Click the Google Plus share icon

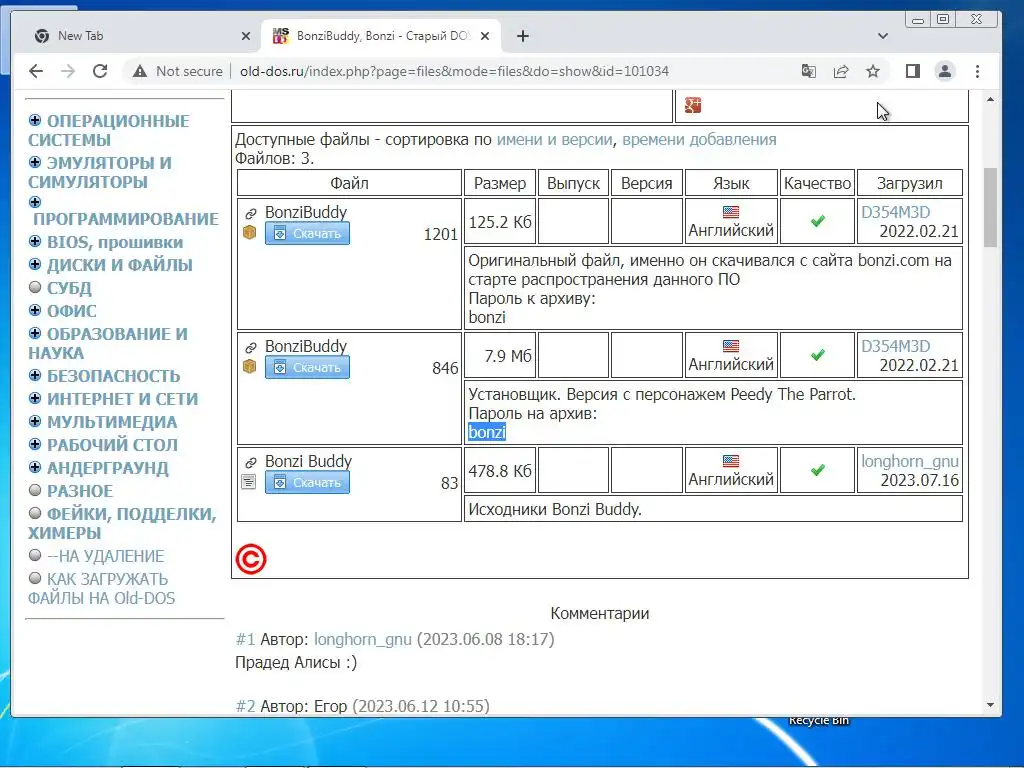[693, 104]
